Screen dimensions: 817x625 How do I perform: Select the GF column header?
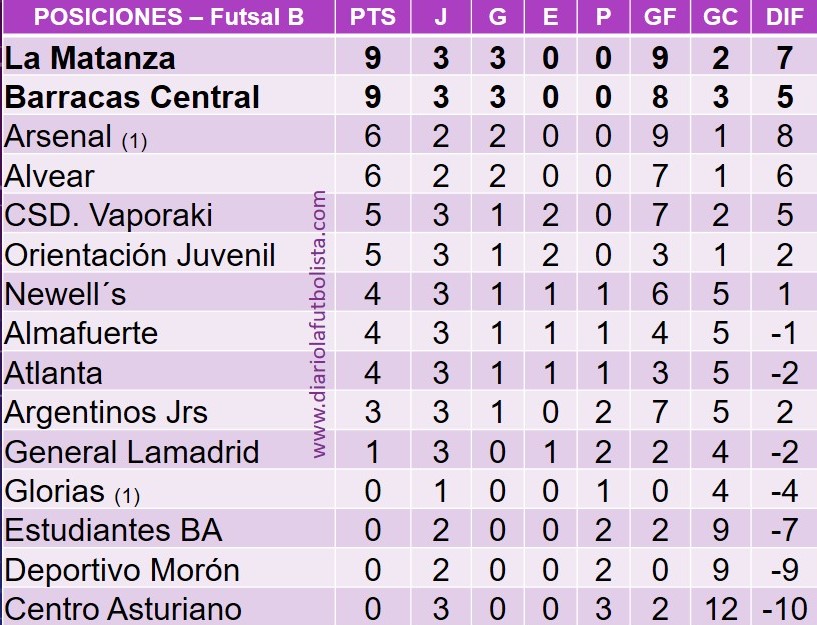point(660,18)
